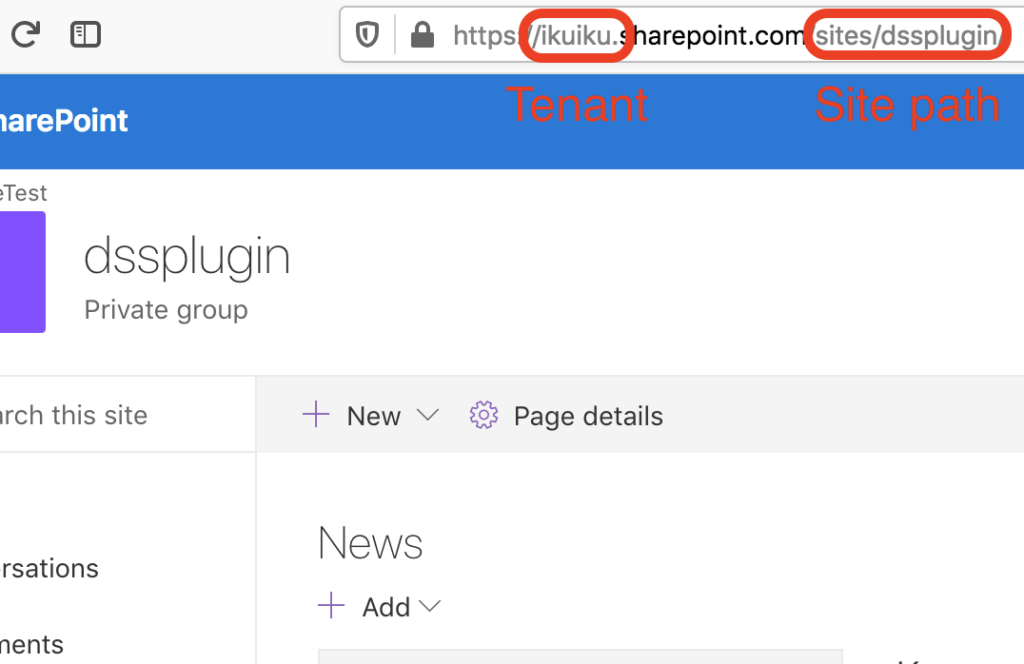Image resolution: width=1024 pixels, height=664 pixels.
Task: Select Conversations in the left navigation
Action: (49, 568)
